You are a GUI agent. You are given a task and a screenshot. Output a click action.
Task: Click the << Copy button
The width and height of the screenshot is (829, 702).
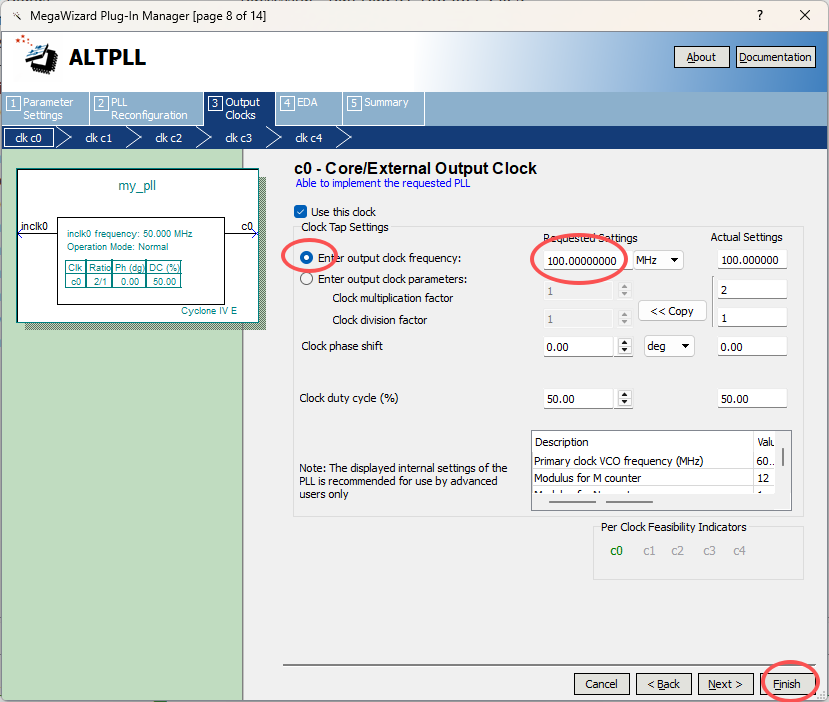672,311
